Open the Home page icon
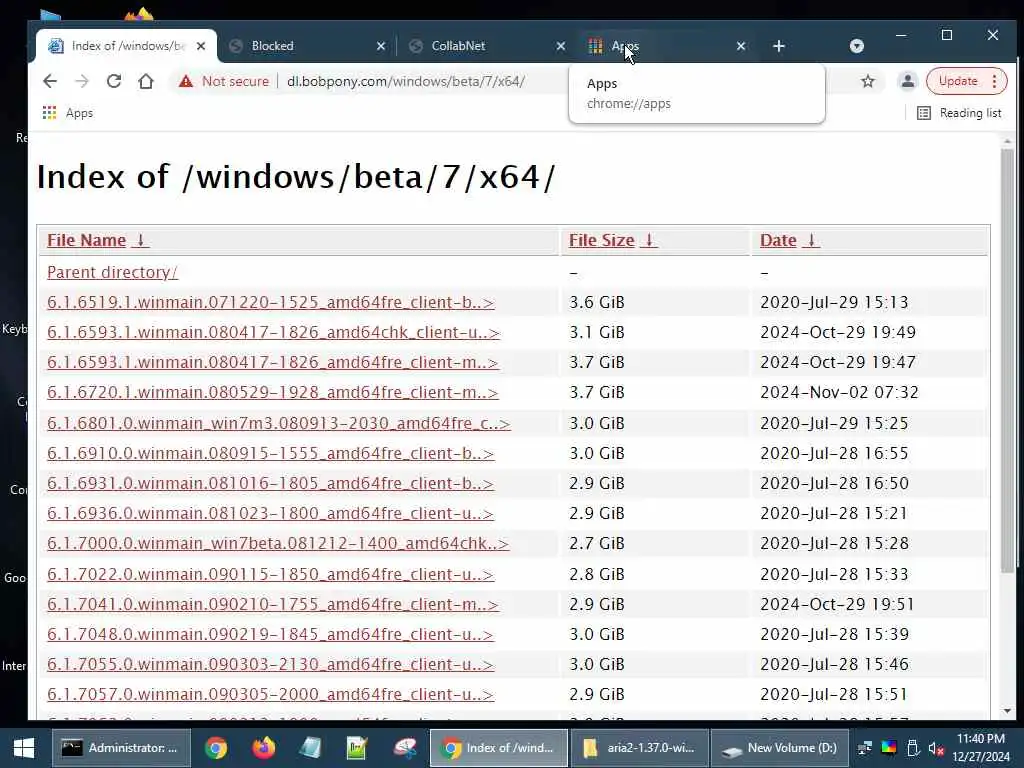Screen dimensions: 1024x768 coord(146,81)
